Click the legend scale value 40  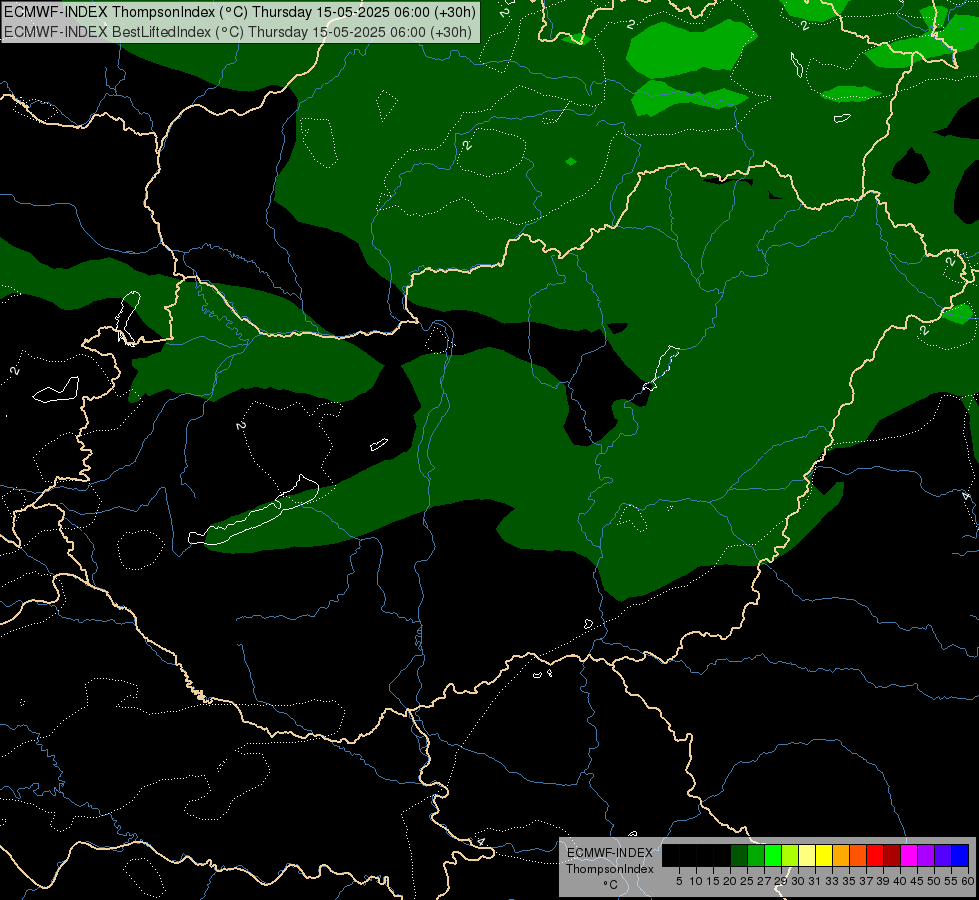[900, 881]
